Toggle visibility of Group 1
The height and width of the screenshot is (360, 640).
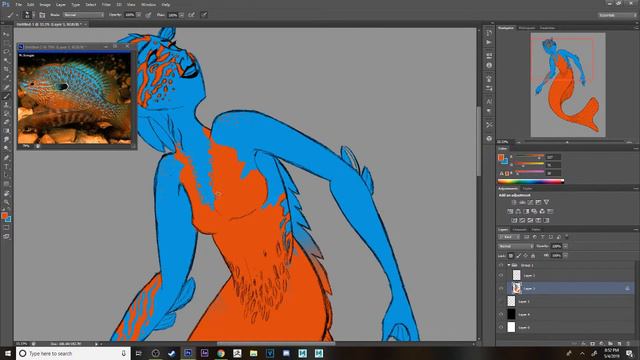[x=501, y=265]
